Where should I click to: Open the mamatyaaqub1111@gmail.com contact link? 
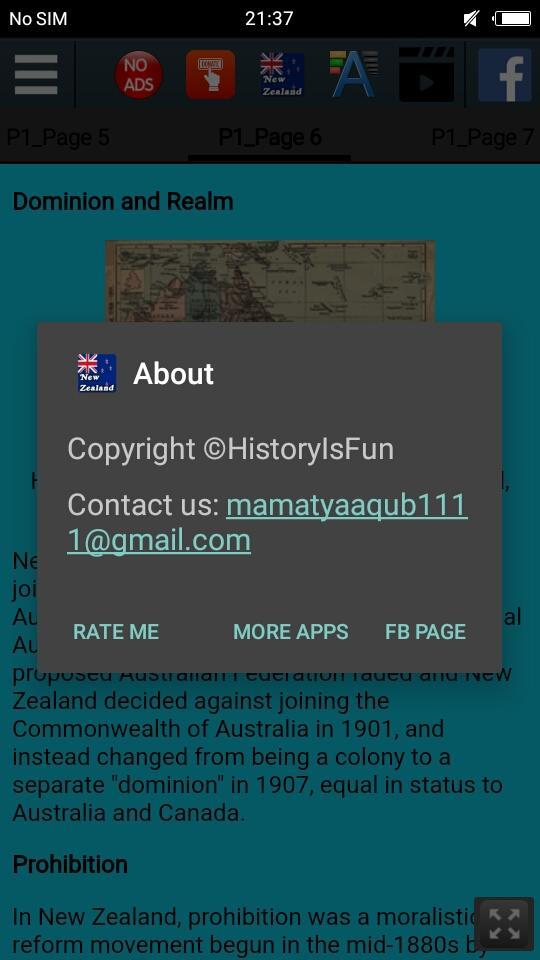(268, 523)
